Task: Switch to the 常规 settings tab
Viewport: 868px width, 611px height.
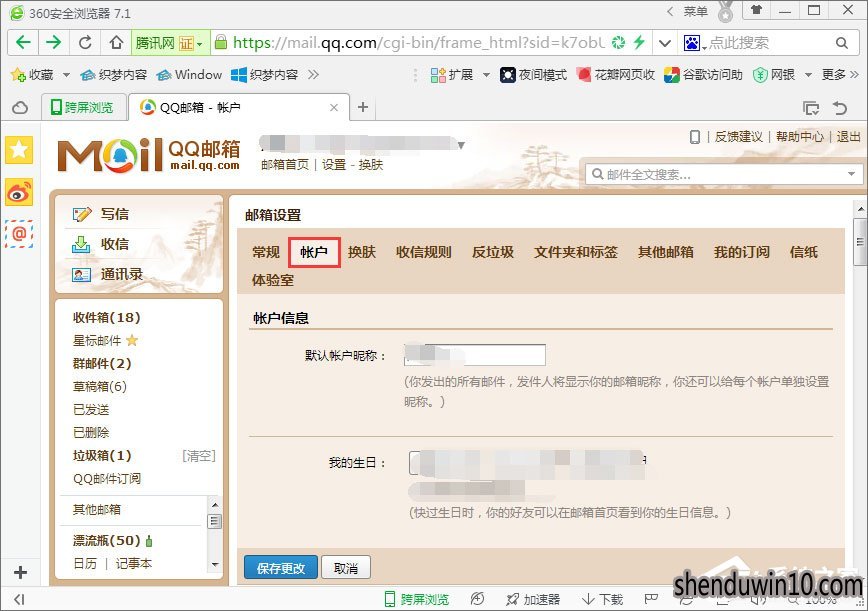Action: point(266,252)
